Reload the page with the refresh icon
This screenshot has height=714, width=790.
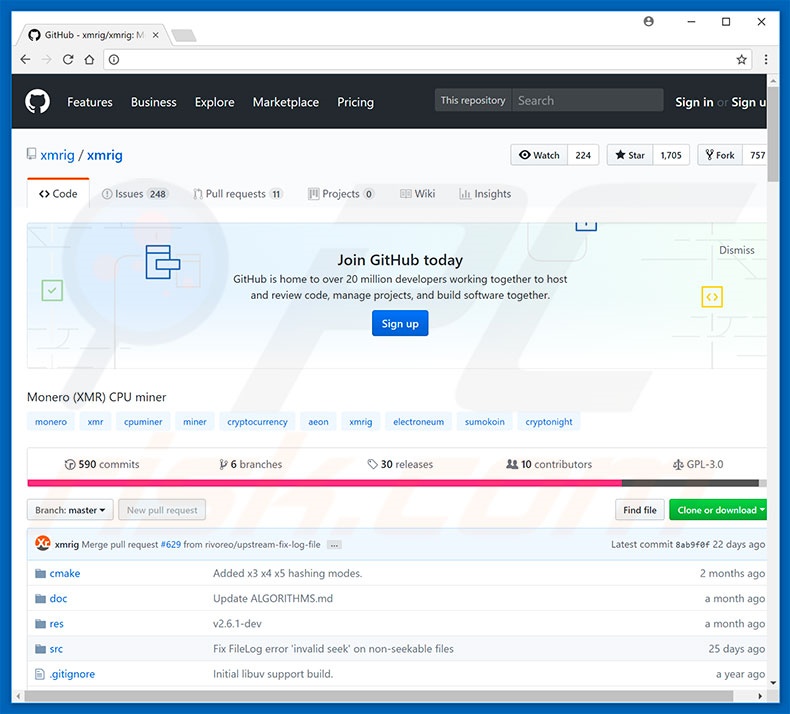[x=68, y=59]
